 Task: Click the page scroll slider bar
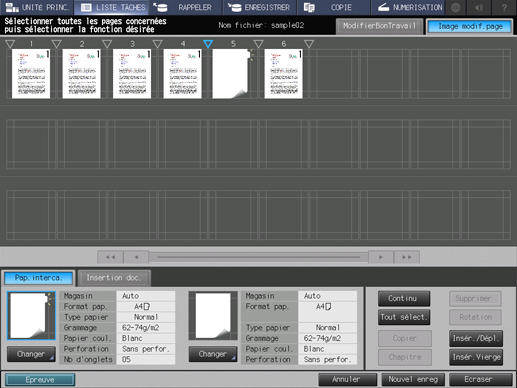[259, 257]
